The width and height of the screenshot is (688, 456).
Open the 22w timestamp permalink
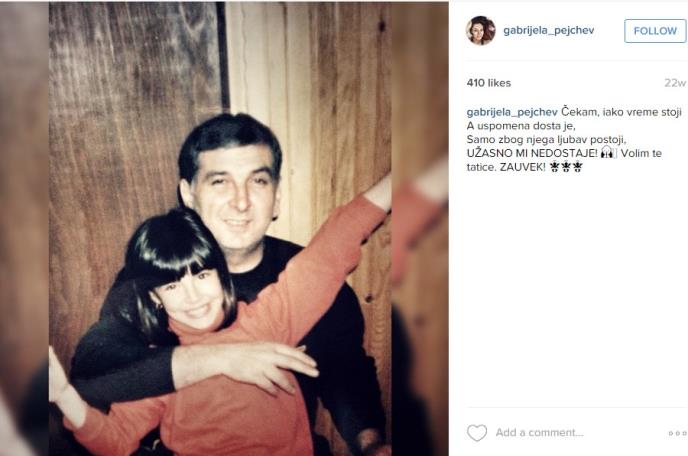675,83
